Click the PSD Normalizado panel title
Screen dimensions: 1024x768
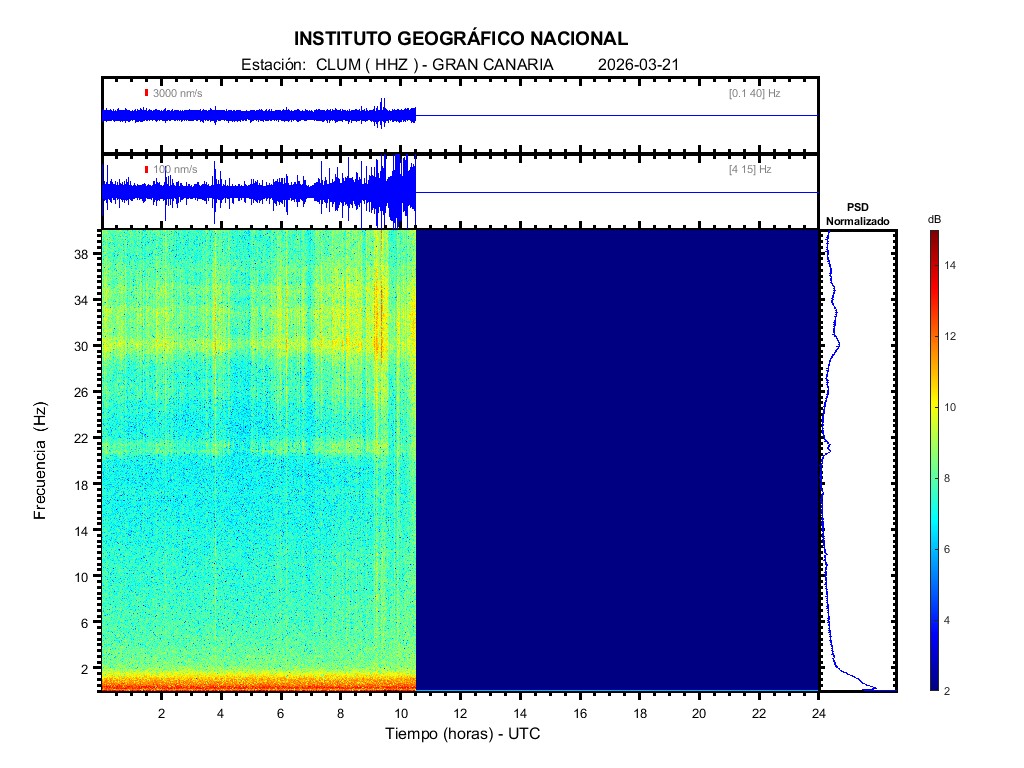point(857,214)
